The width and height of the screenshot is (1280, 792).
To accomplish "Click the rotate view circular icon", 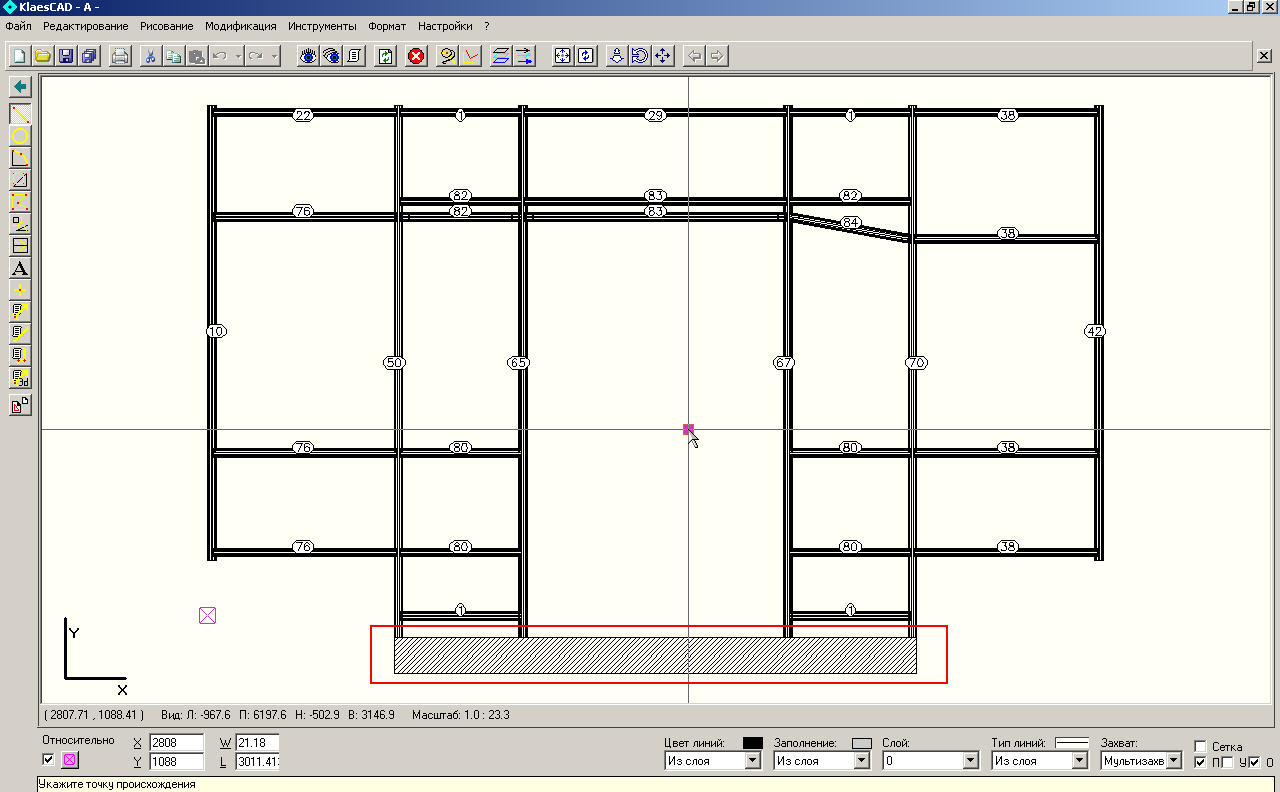I will point(640,56).
